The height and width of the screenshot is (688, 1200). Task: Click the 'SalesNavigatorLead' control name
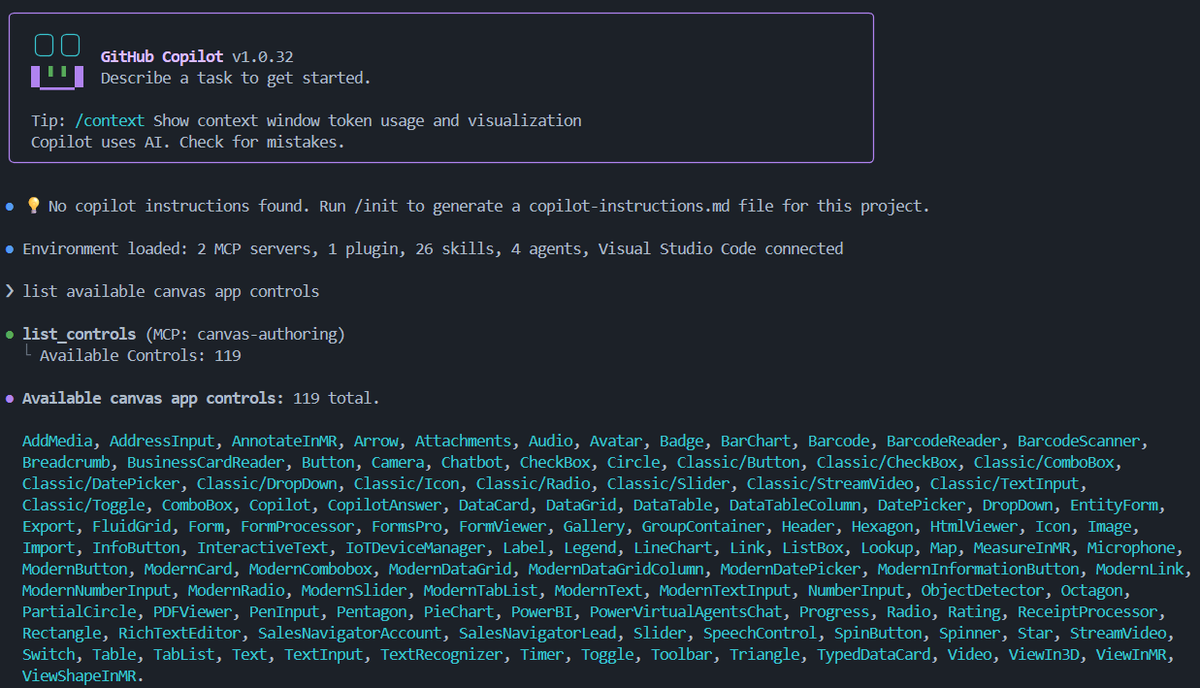tap(537, 633)
